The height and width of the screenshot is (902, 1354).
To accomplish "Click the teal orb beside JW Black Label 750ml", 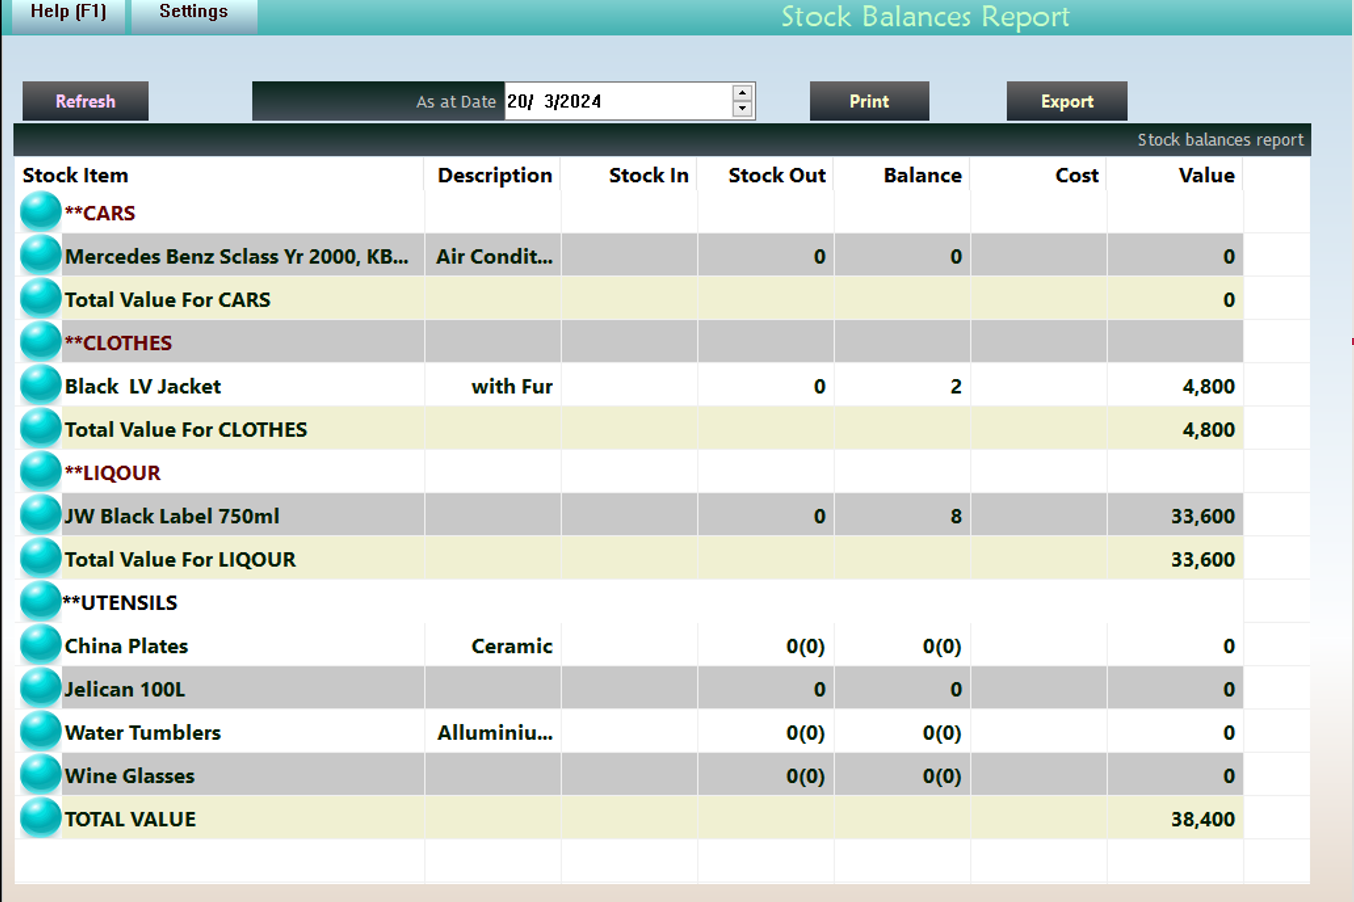I will [40, 515].
